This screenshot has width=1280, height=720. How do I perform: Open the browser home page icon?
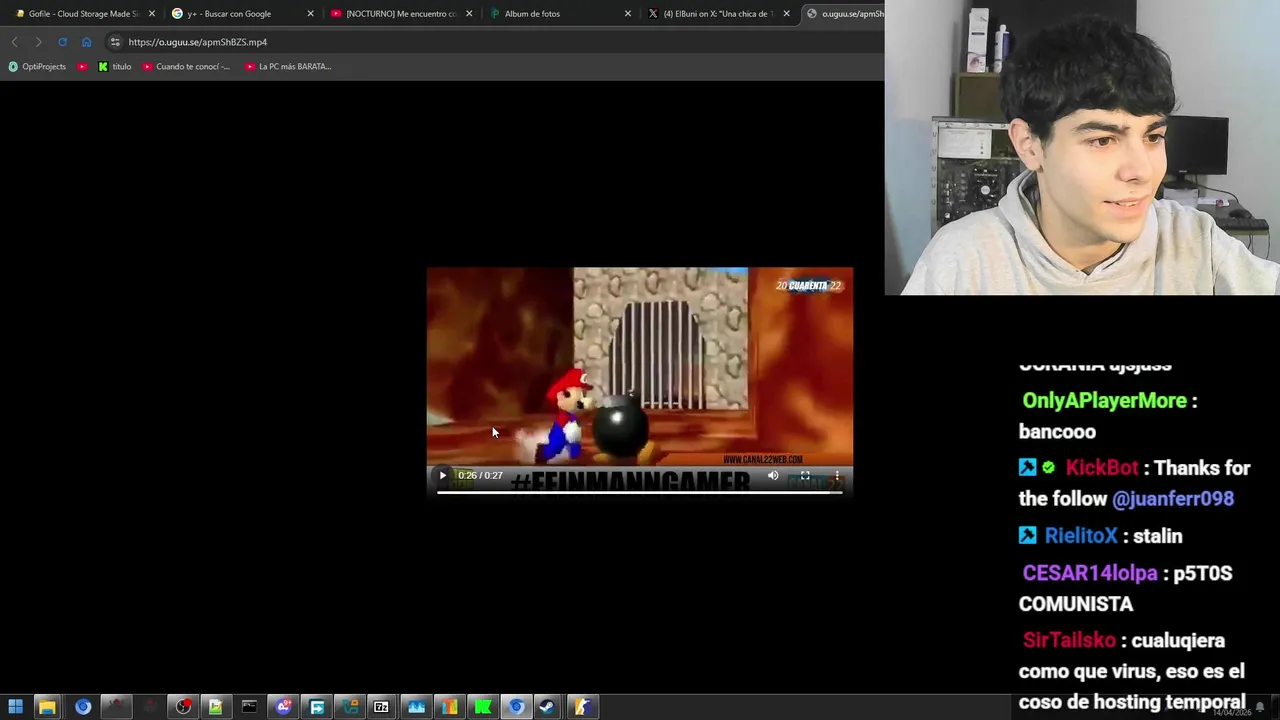(x=86, y=42)
